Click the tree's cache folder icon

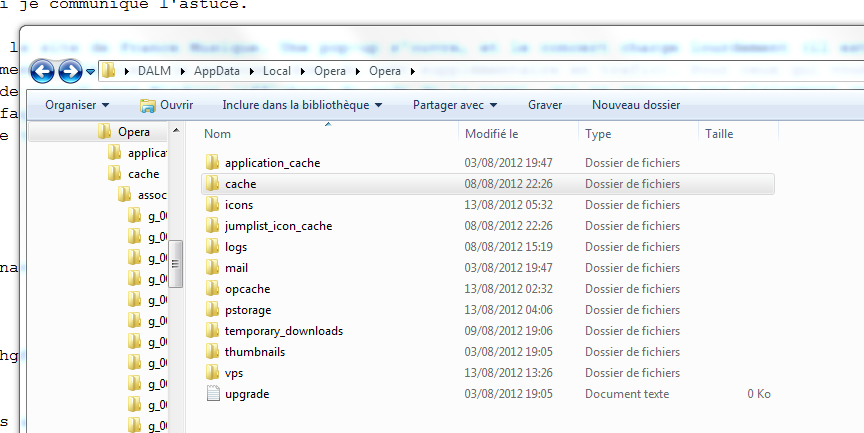pyautogui.click(x=115, y=173)
